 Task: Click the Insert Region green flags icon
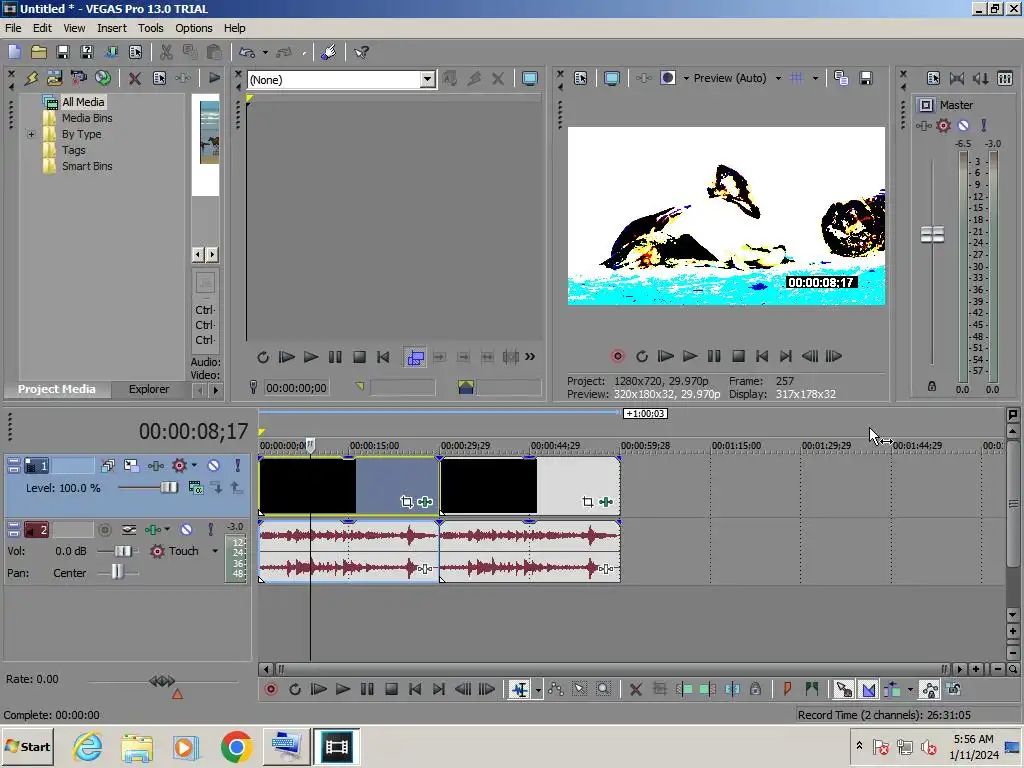tap(812, 689)
